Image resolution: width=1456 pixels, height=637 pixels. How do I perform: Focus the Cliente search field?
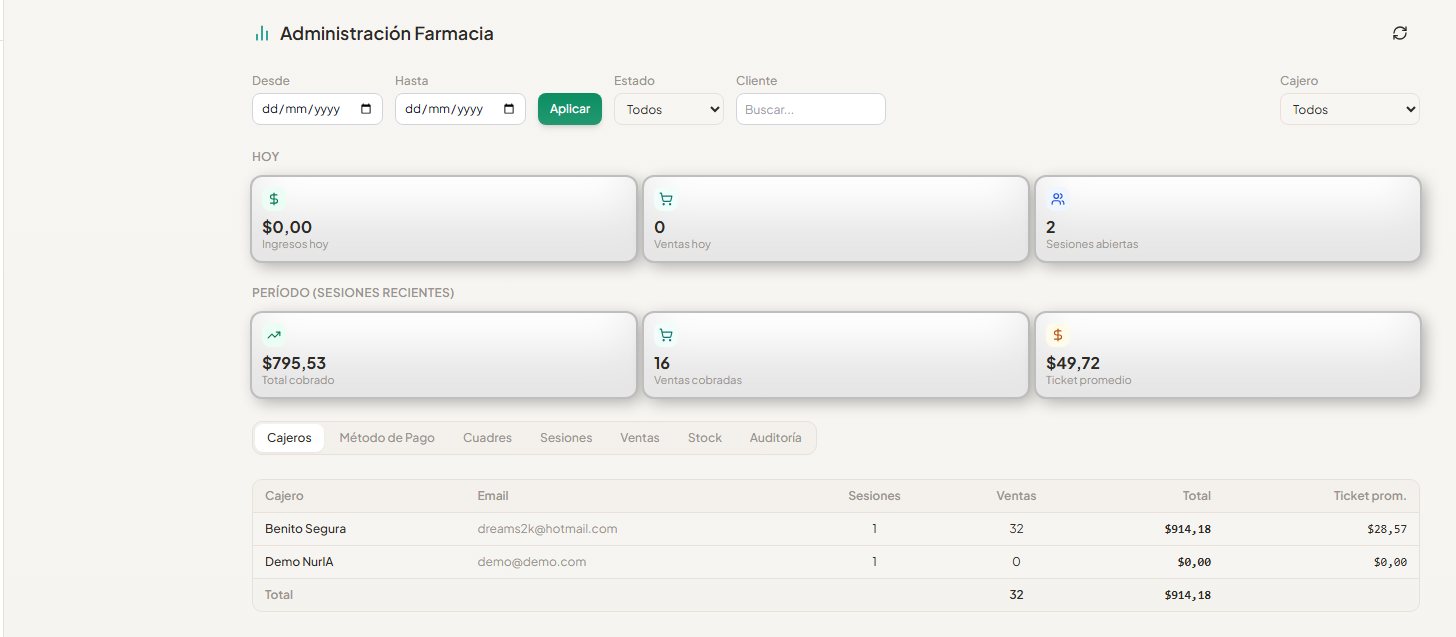(811, 109)
